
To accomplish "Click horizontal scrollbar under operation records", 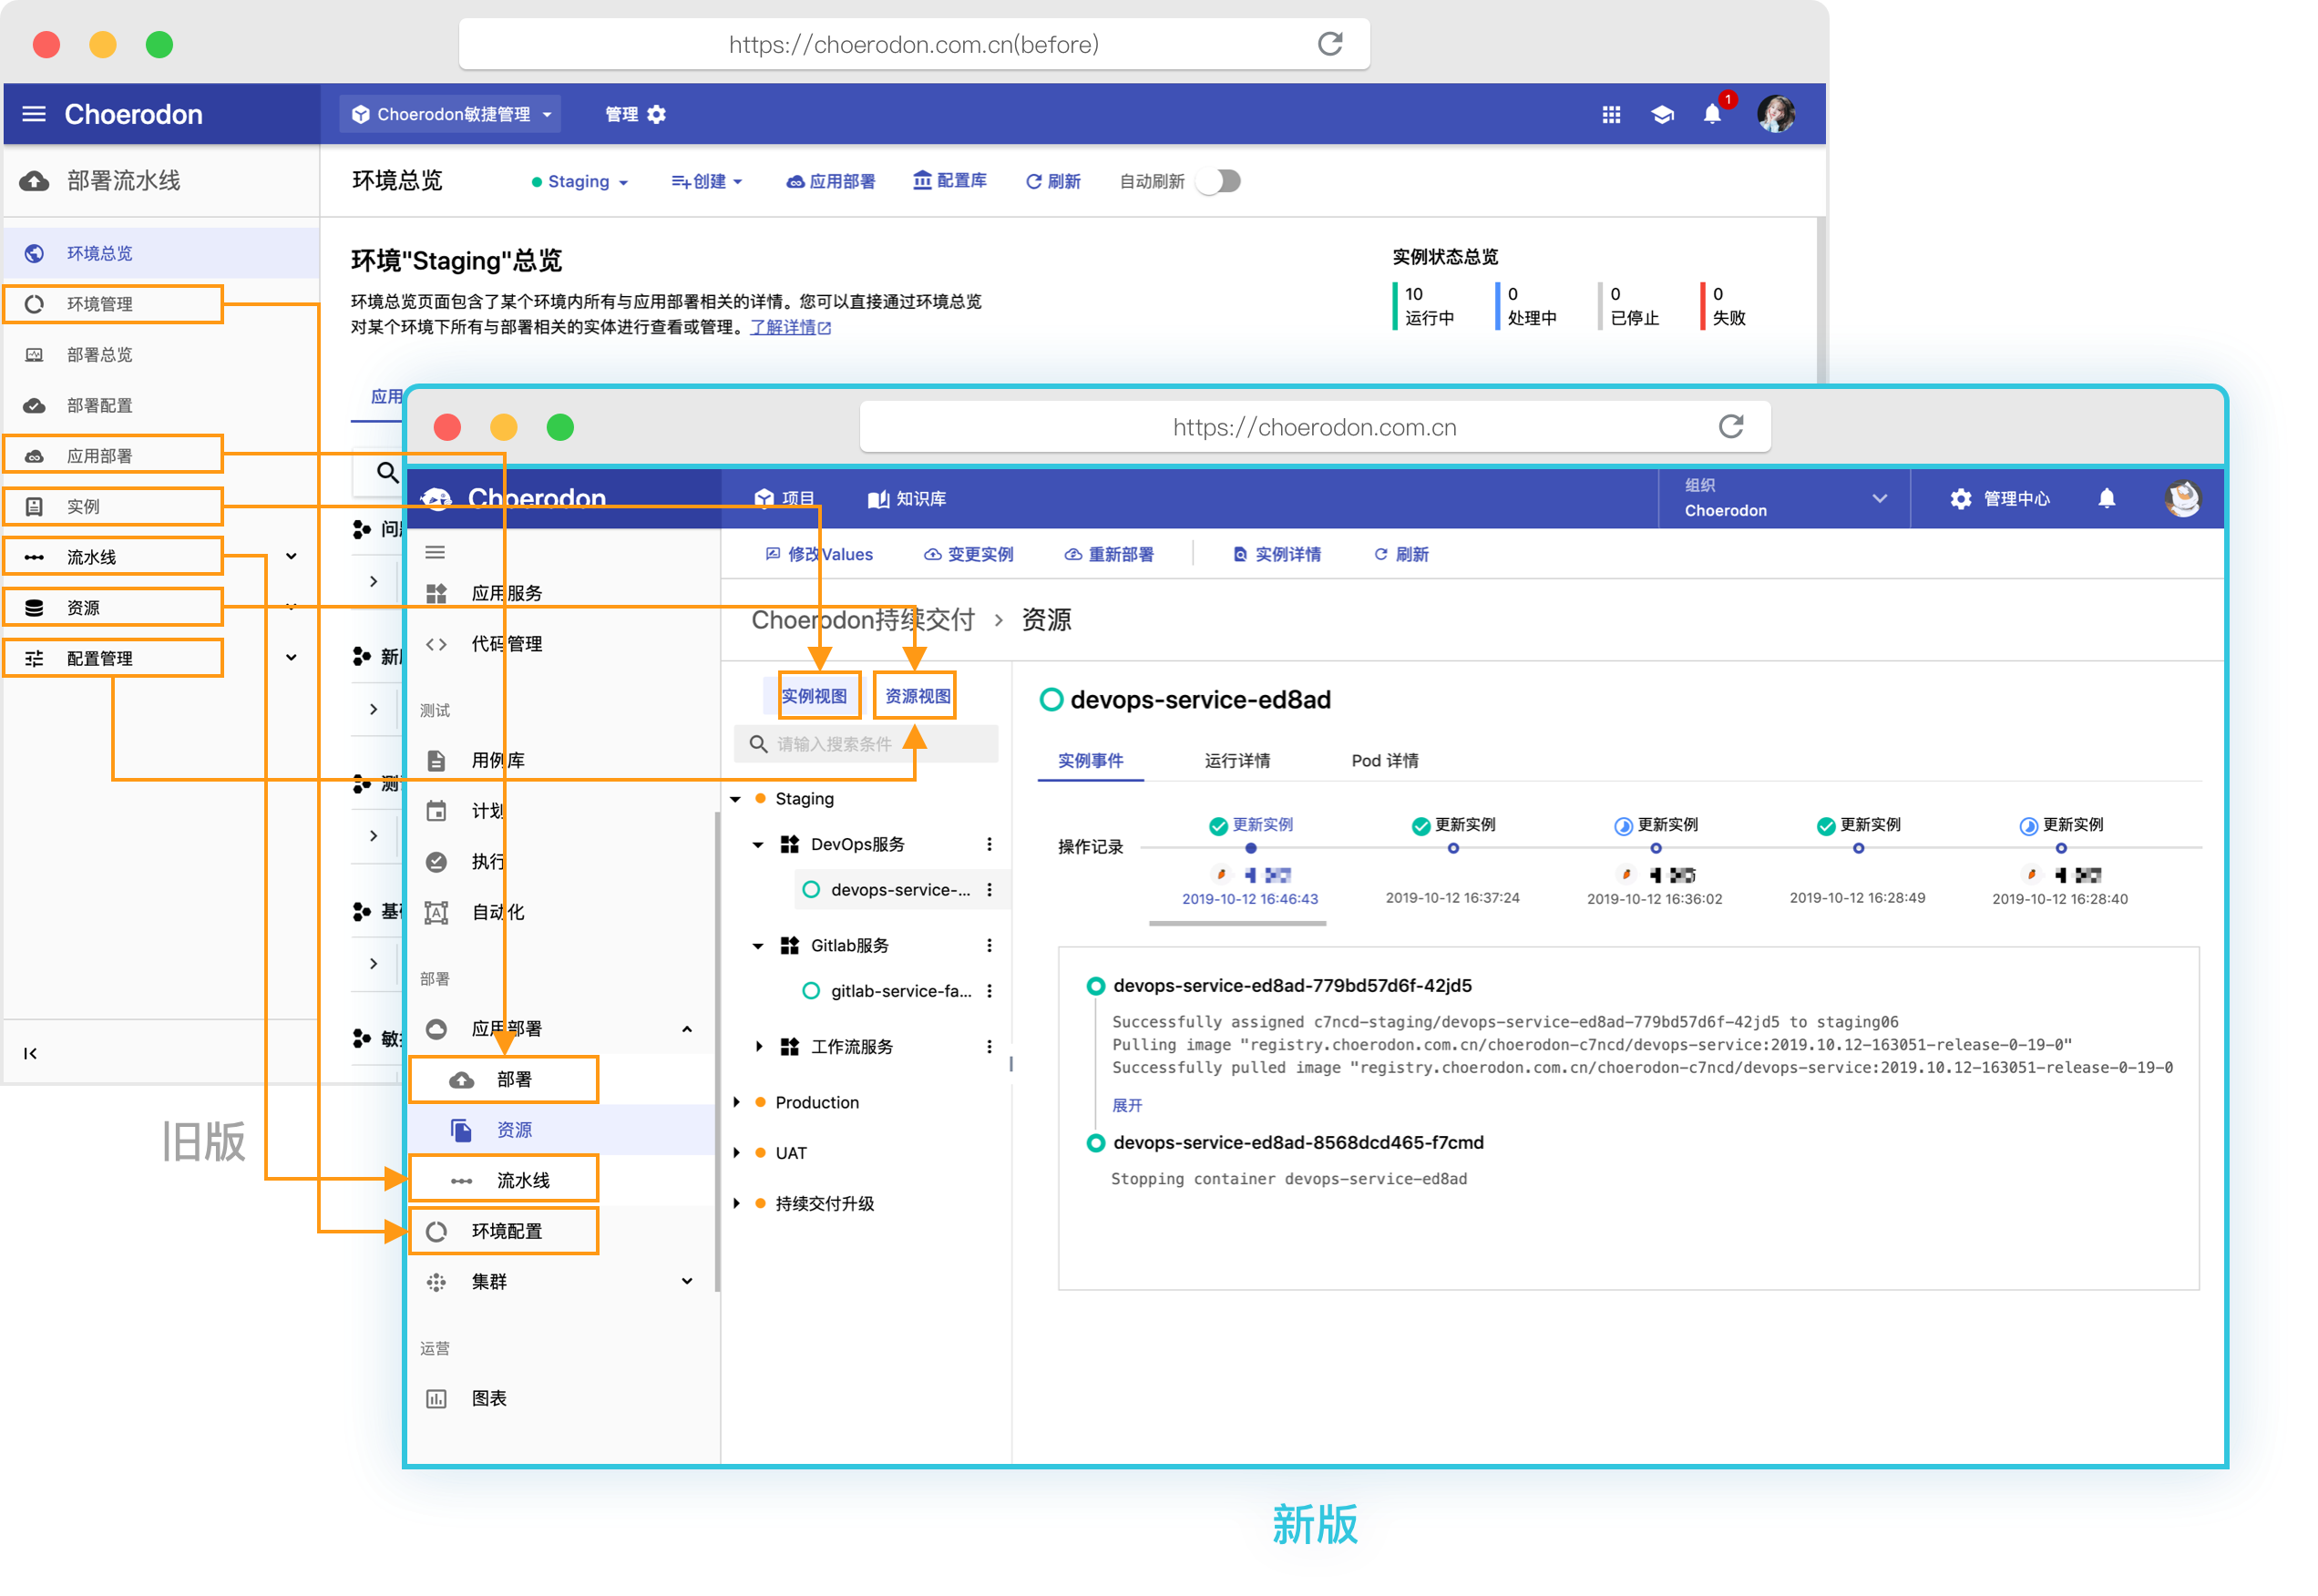I will [x=1237, y=923].
